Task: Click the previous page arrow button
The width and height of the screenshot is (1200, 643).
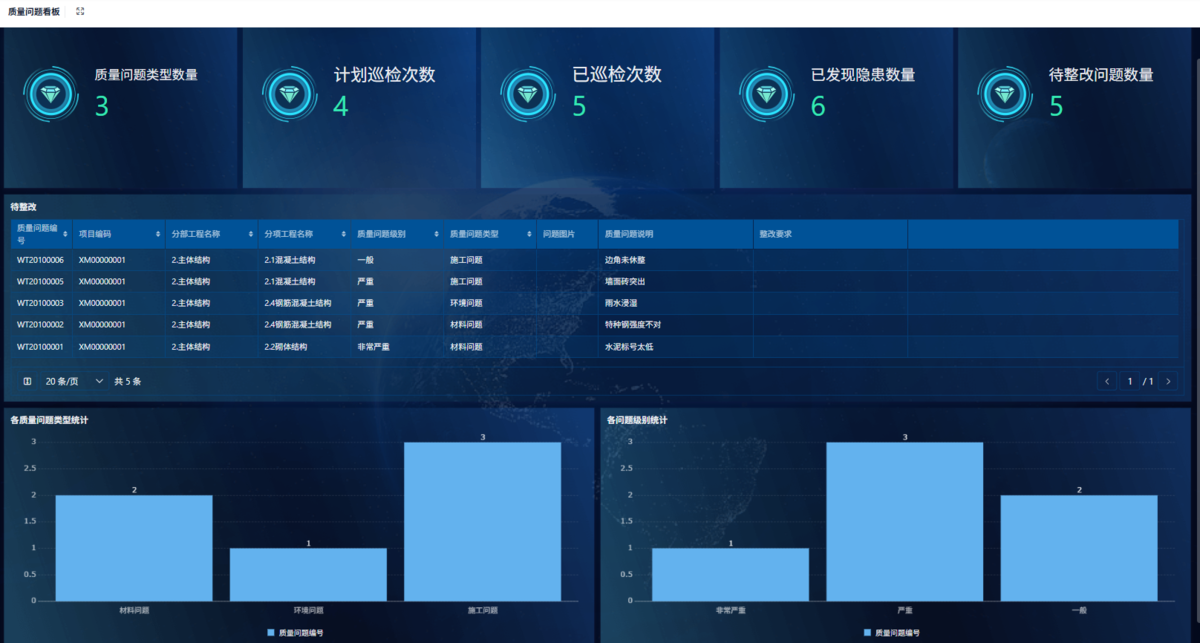Action: 1107,381
